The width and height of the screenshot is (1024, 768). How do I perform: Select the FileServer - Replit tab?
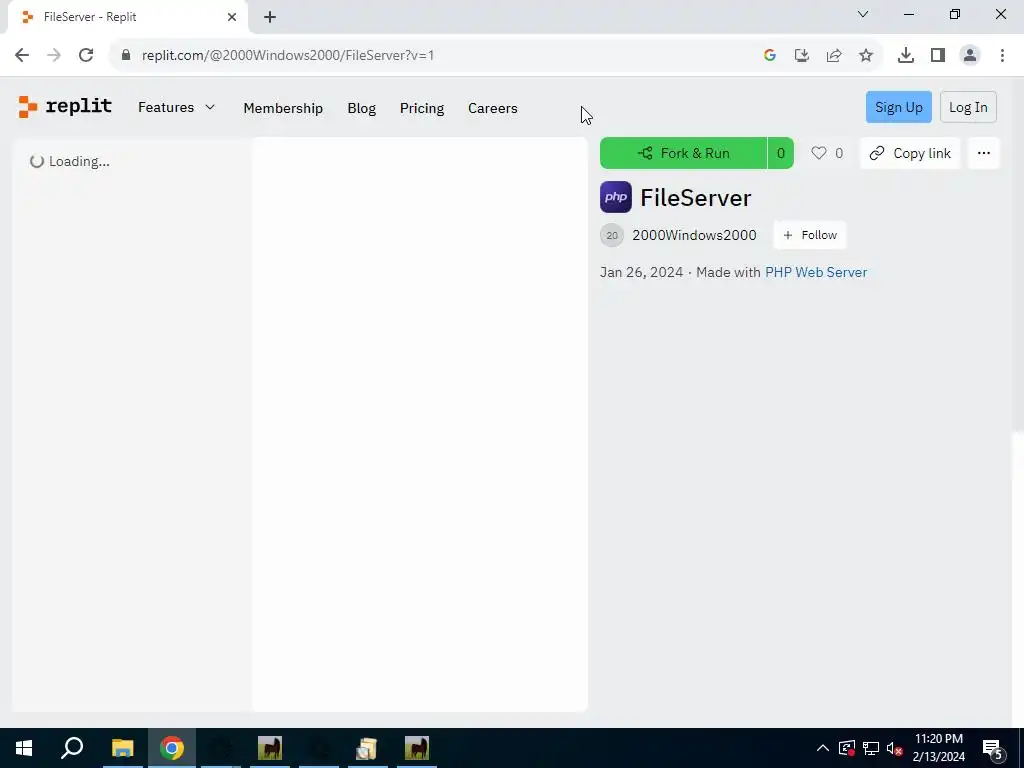click(x=127, y=17)
